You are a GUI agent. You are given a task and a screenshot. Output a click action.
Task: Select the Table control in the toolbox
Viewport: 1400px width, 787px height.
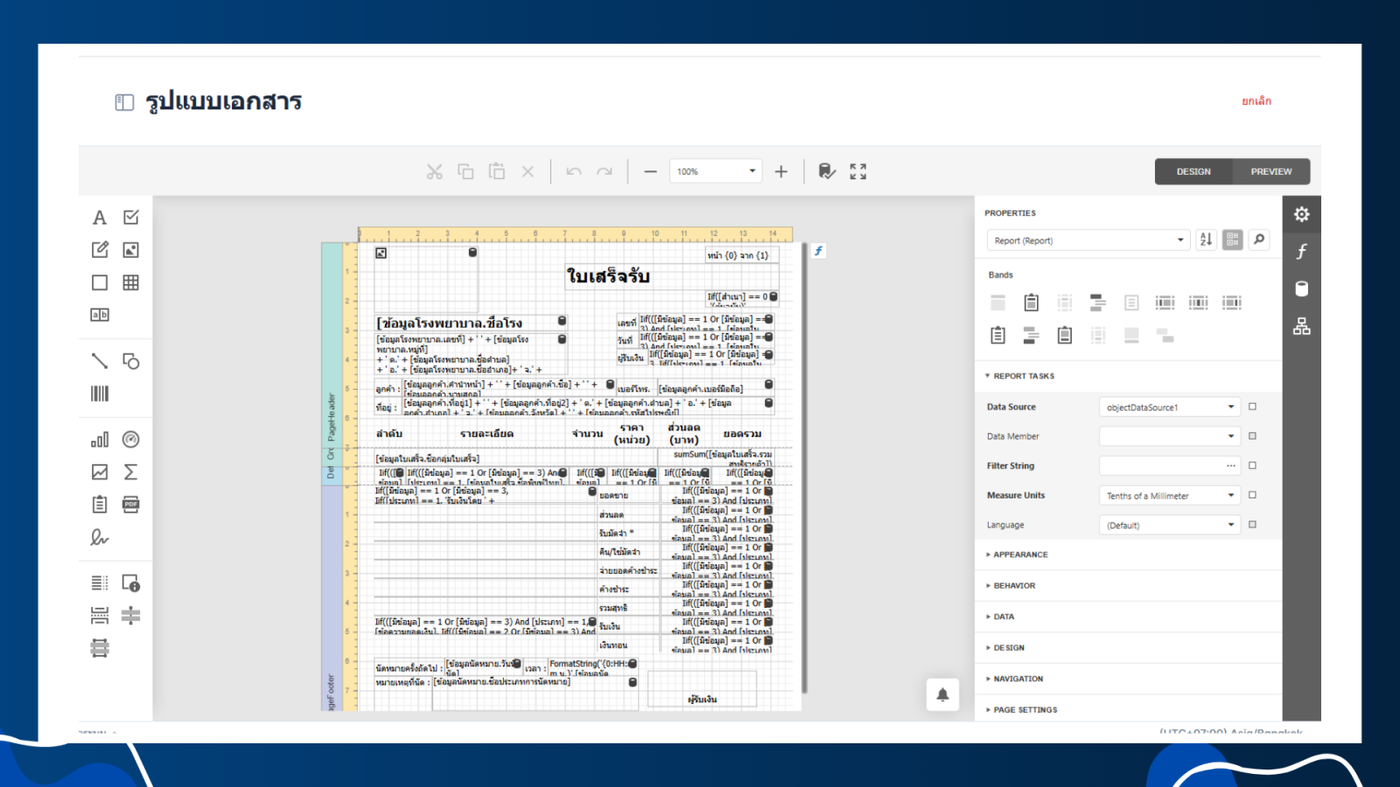point(131,283)
